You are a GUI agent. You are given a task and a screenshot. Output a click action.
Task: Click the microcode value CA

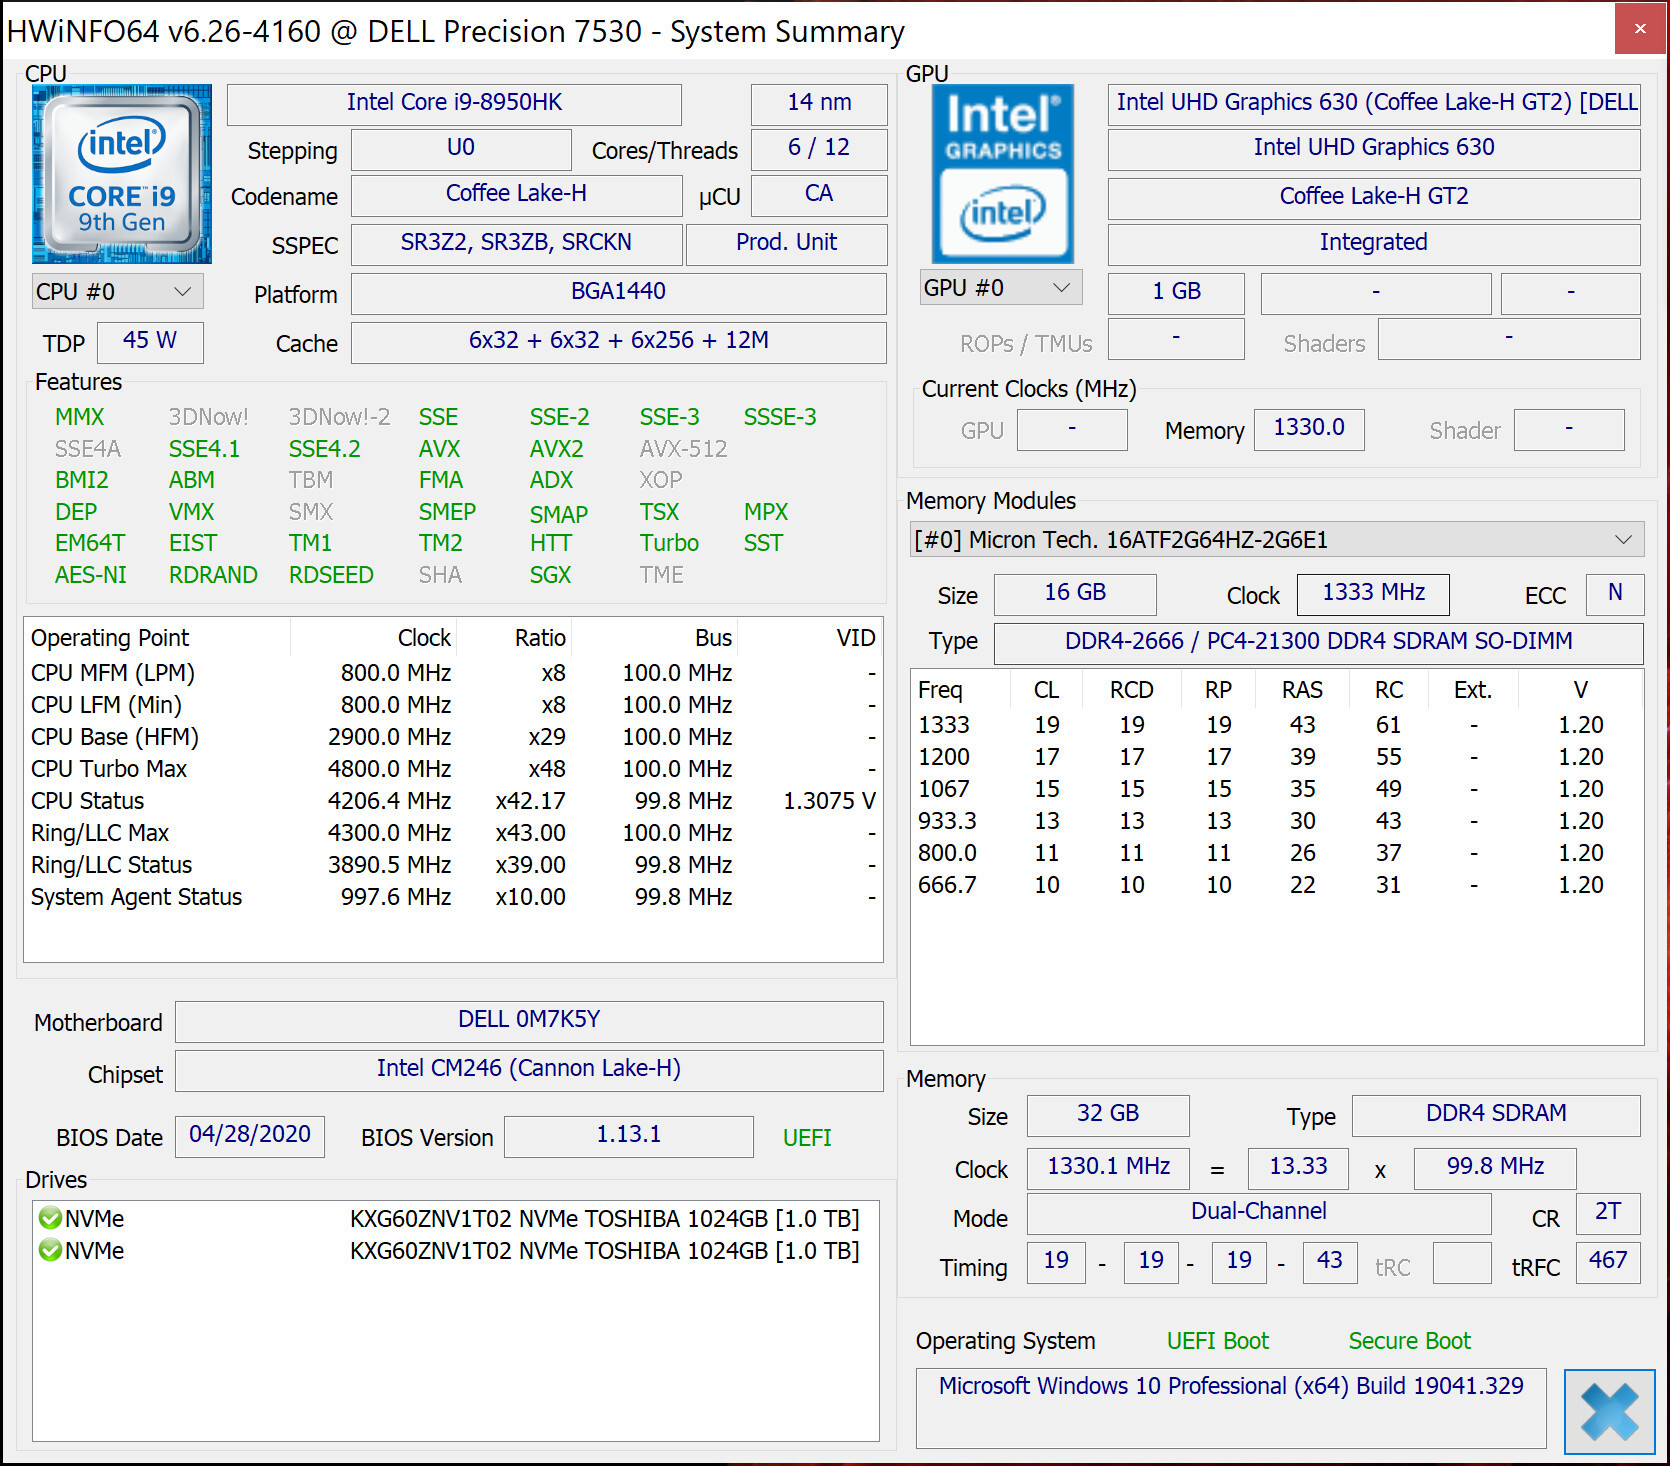point(819,194)
